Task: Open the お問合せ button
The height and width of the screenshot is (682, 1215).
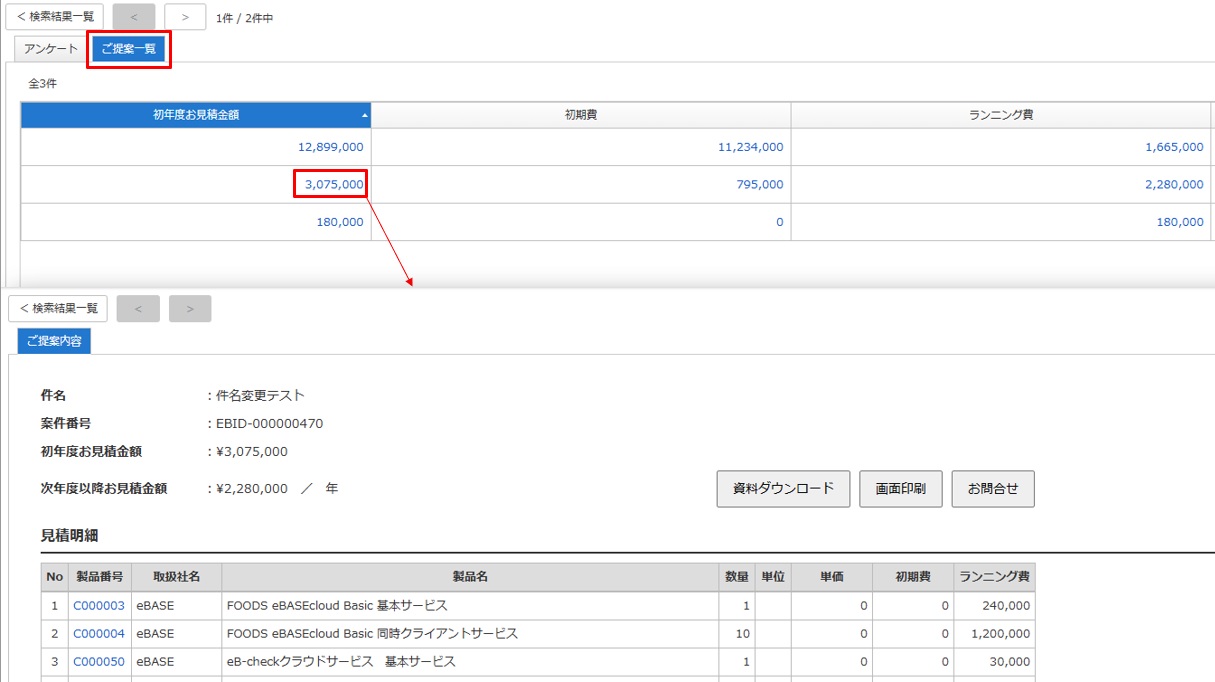Action: click(x=993, y=489)
